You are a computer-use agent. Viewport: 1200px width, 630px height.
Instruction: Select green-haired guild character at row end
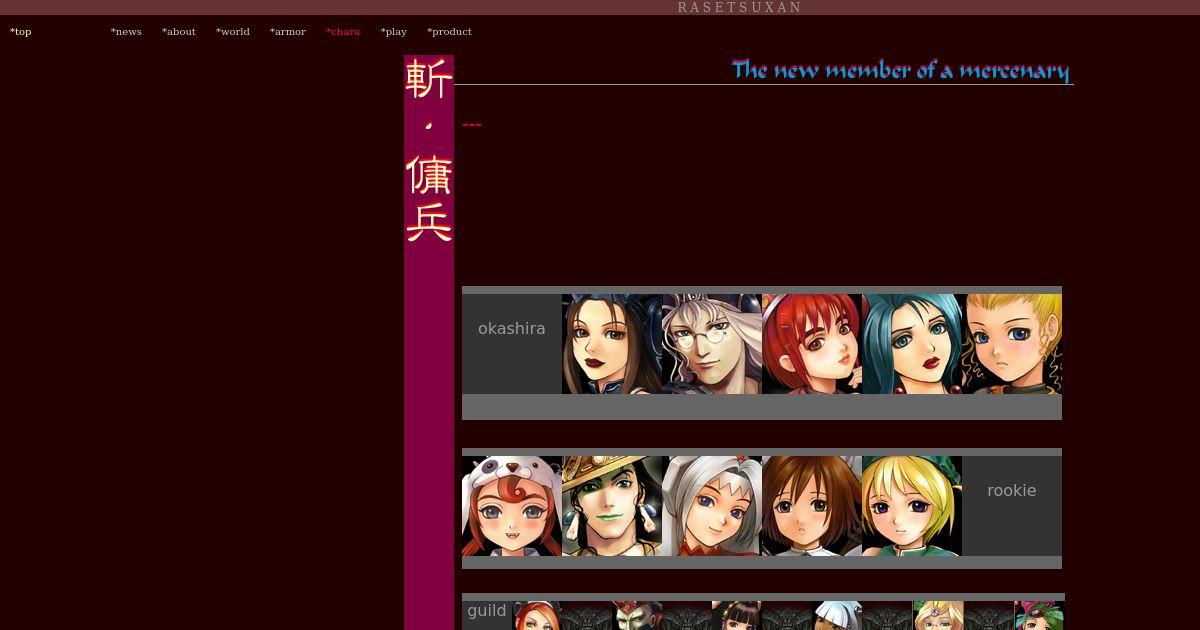[x=1039, y=616]
